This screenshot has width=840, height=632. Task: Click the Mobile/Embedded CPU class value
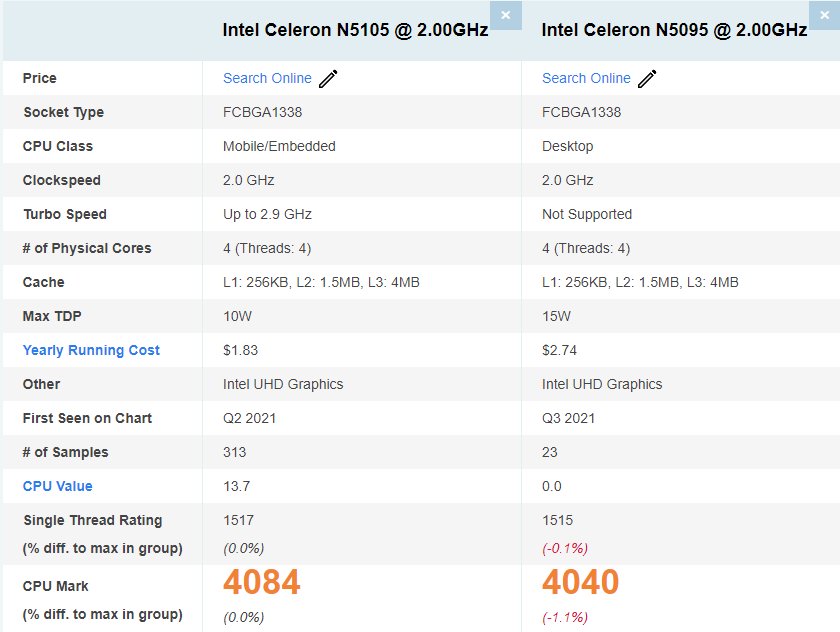tap(279, 146)
